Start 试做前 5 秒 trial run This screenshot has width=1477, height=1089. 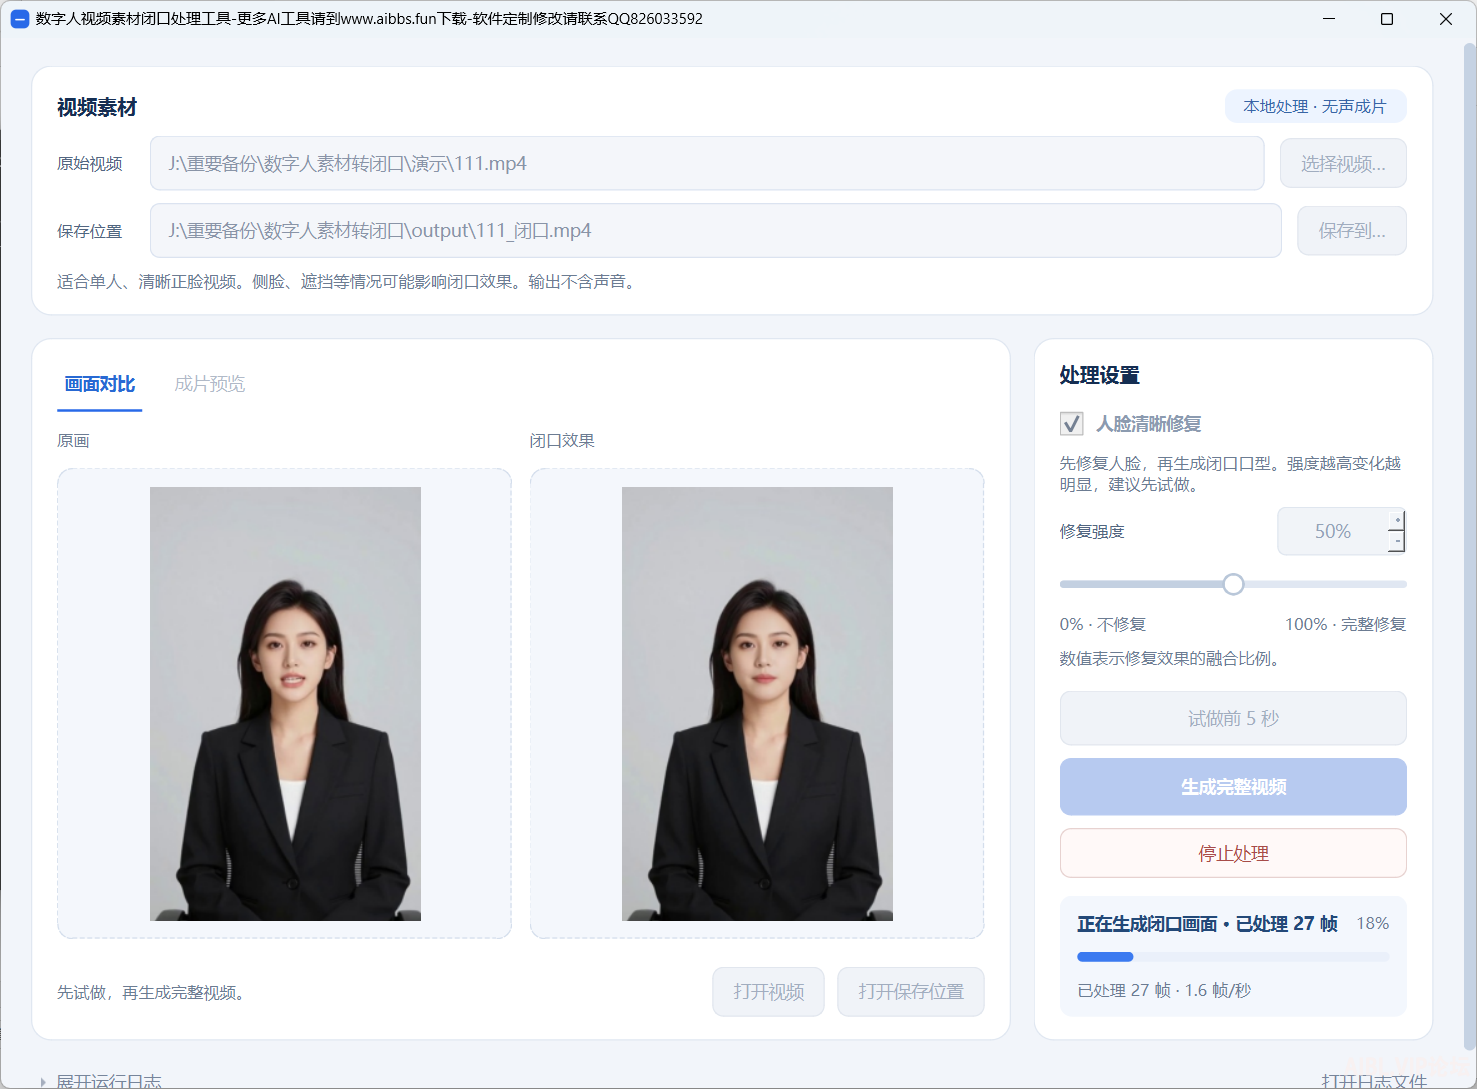(1233, 718)
